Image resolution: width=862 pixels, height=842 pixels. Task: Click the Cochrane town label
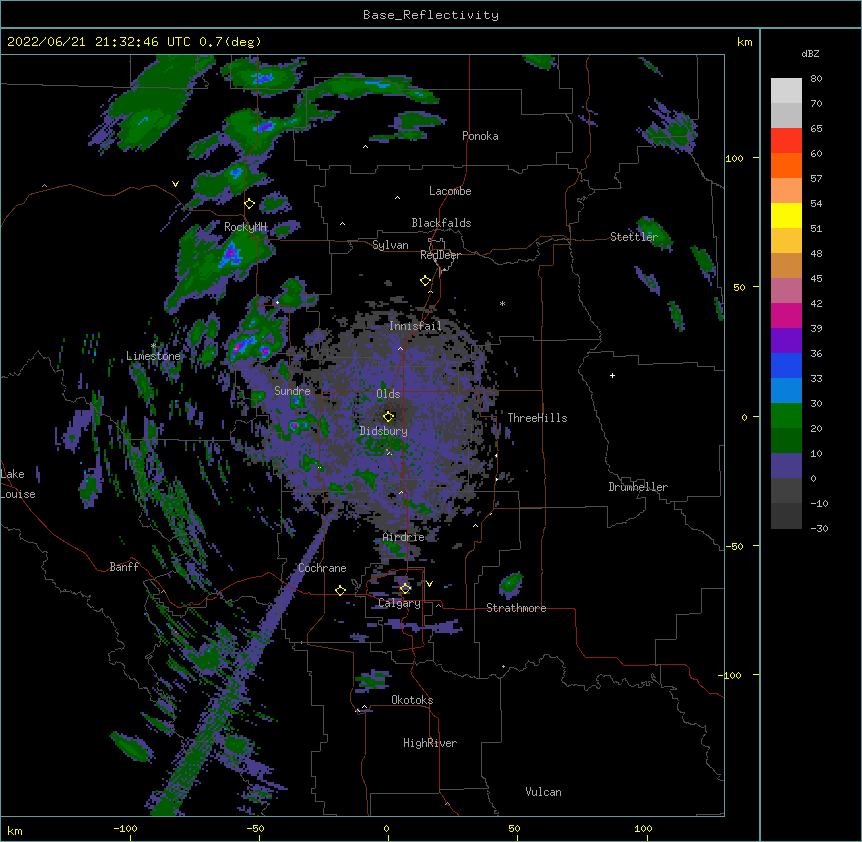click(322, 568)
